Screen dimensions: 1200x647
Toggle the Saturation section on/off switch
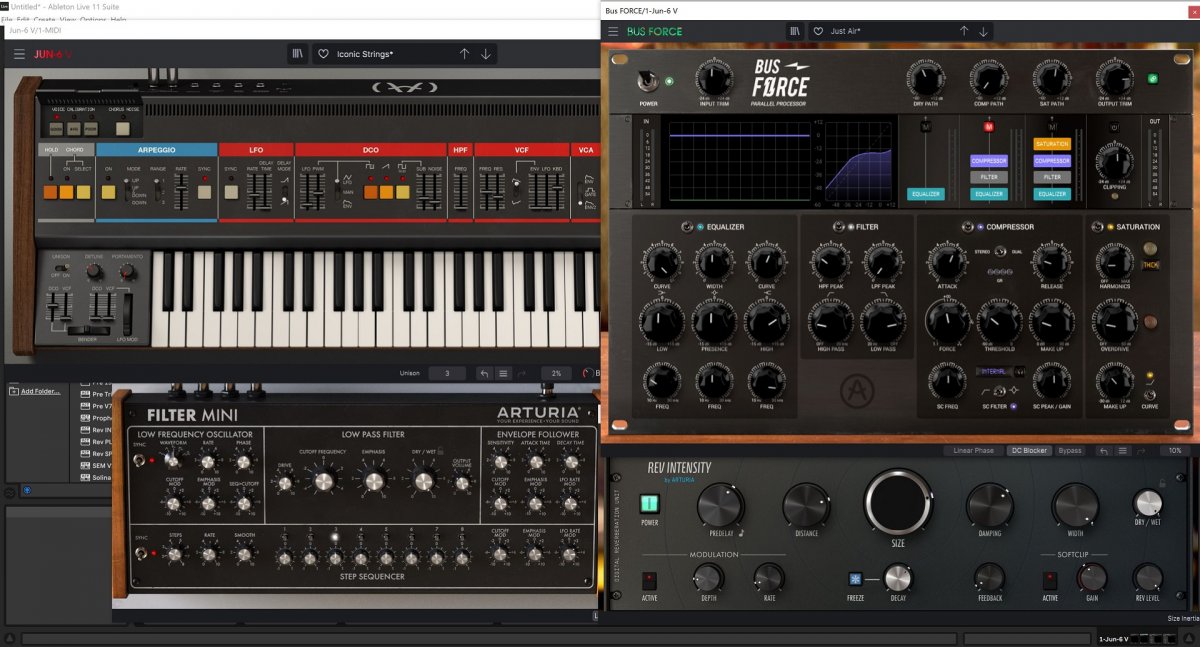(1097, 227)
